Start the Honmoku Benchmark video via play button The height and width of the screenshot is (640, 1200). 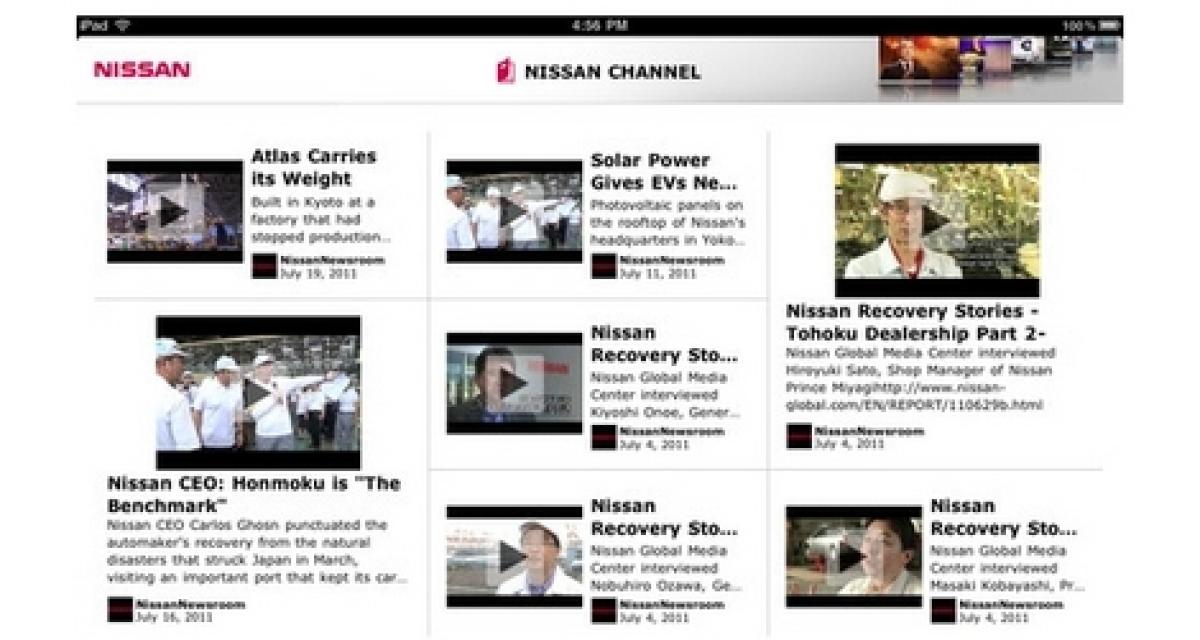(x=258, y=393)
